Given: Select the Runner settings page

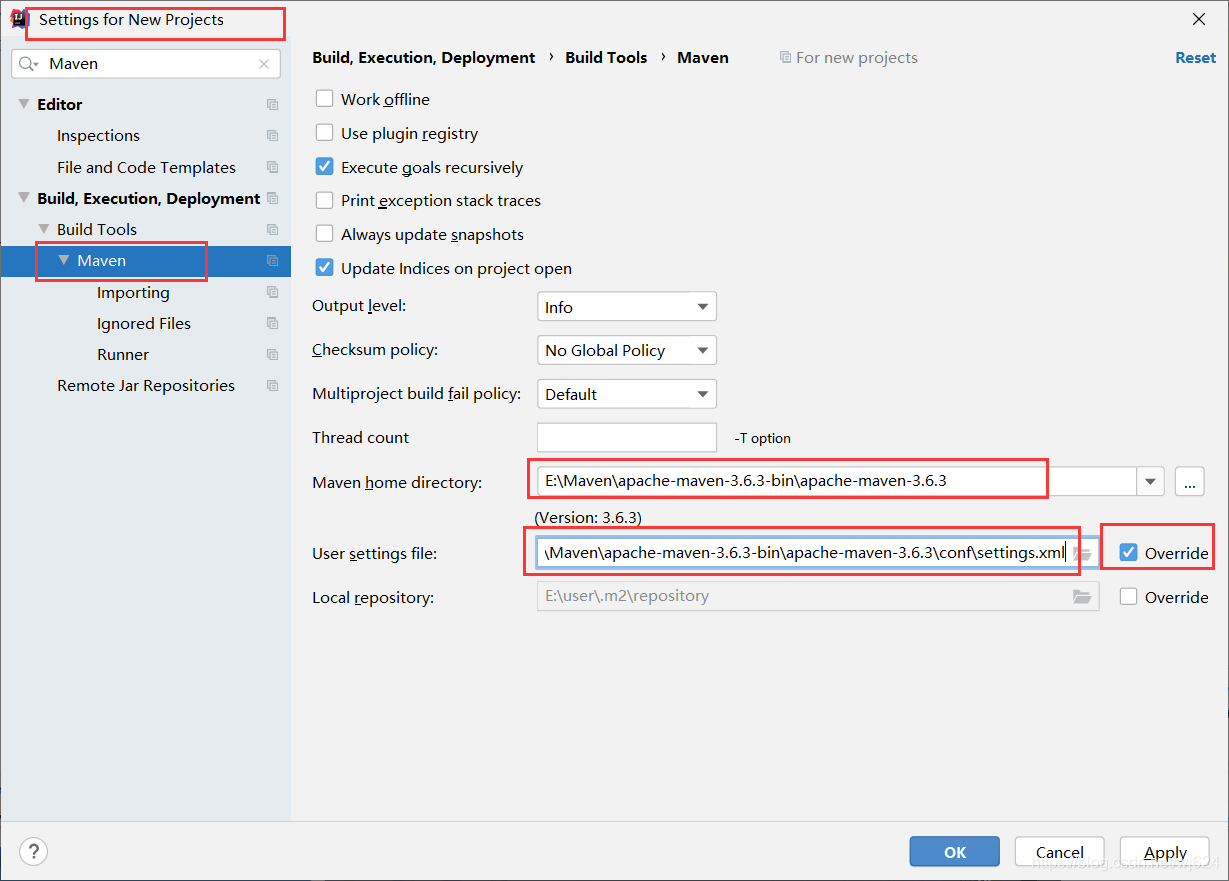Looking at the screenshot, I should tap(123, 355).
